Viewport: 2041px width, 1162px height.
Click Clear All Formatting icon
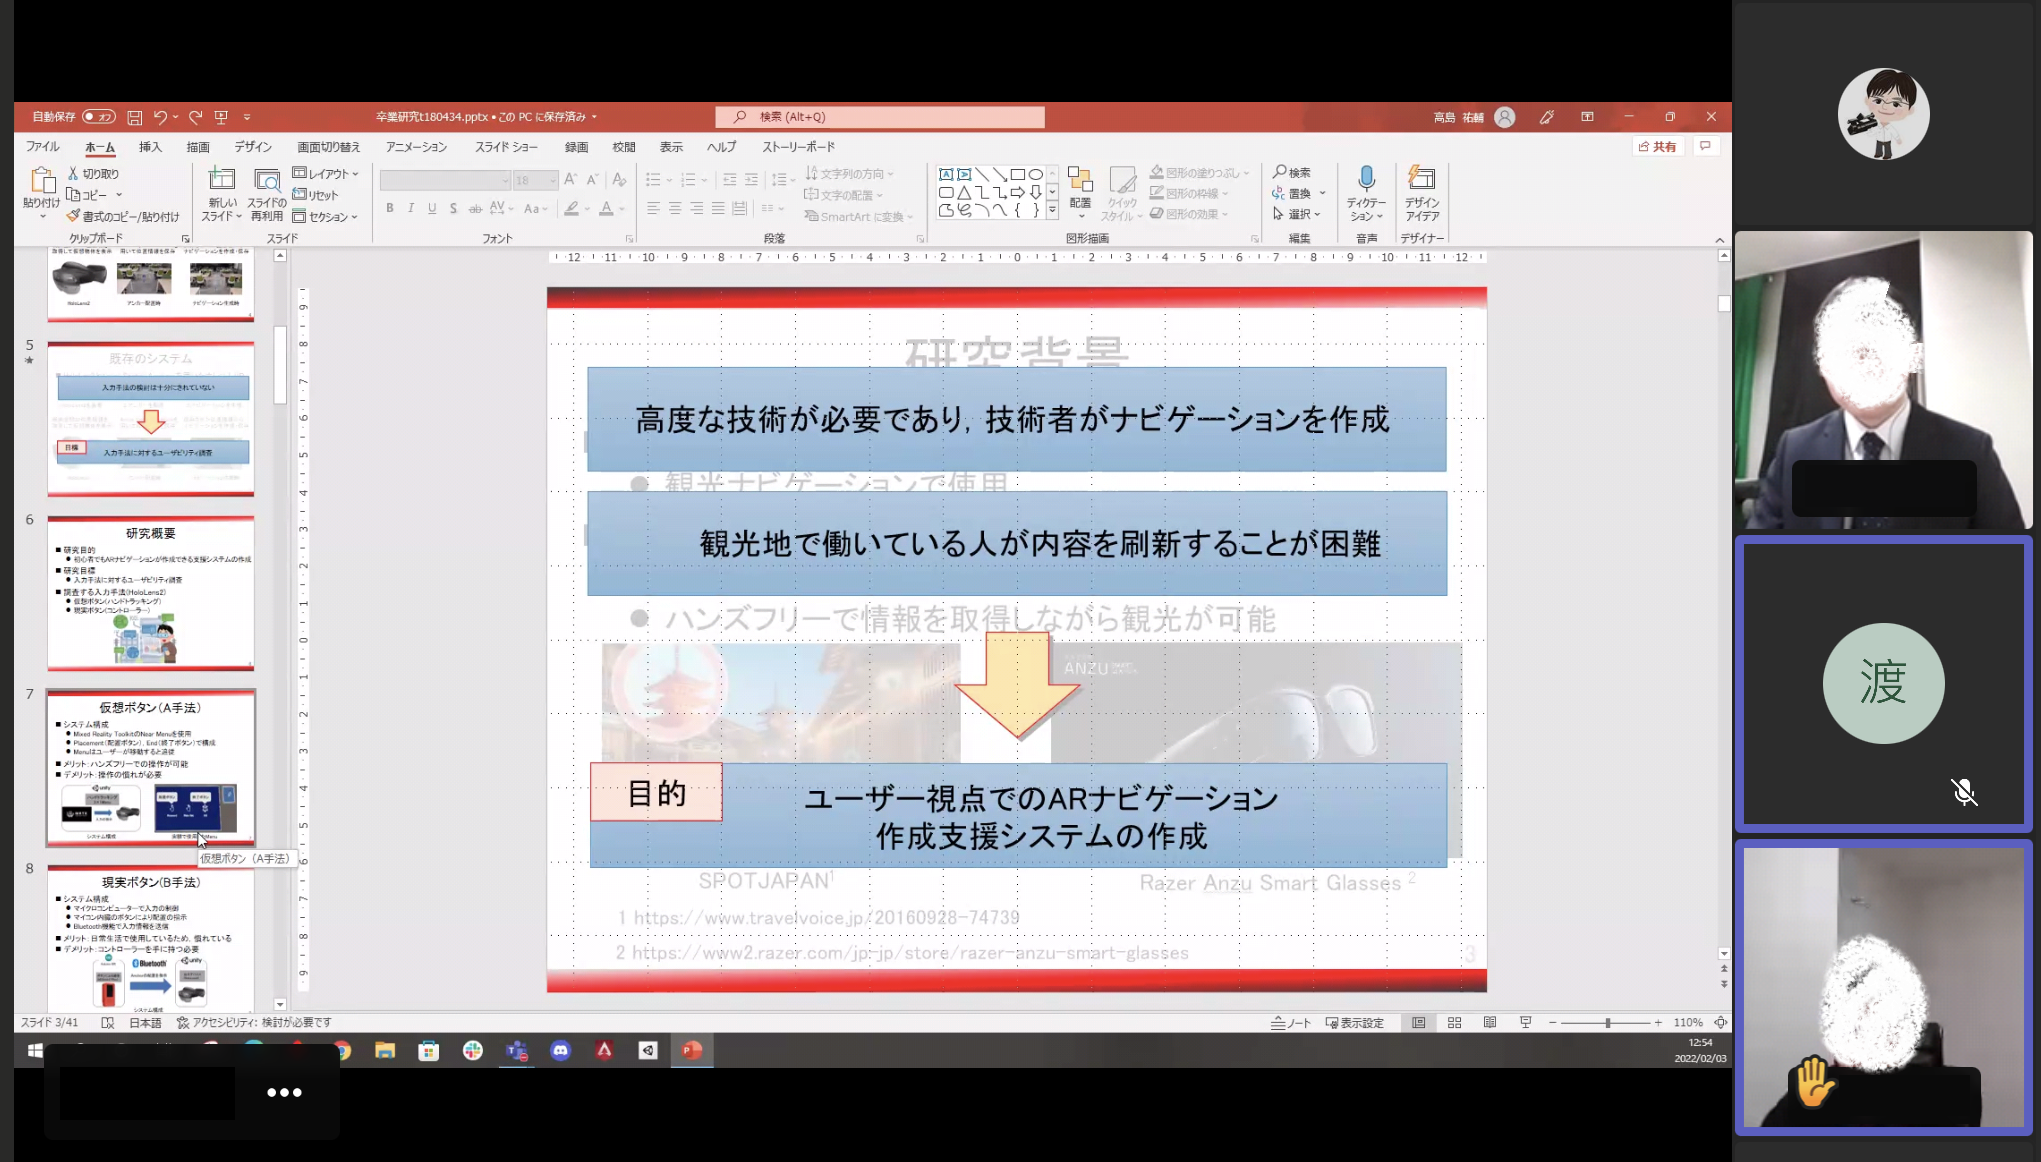619,180
